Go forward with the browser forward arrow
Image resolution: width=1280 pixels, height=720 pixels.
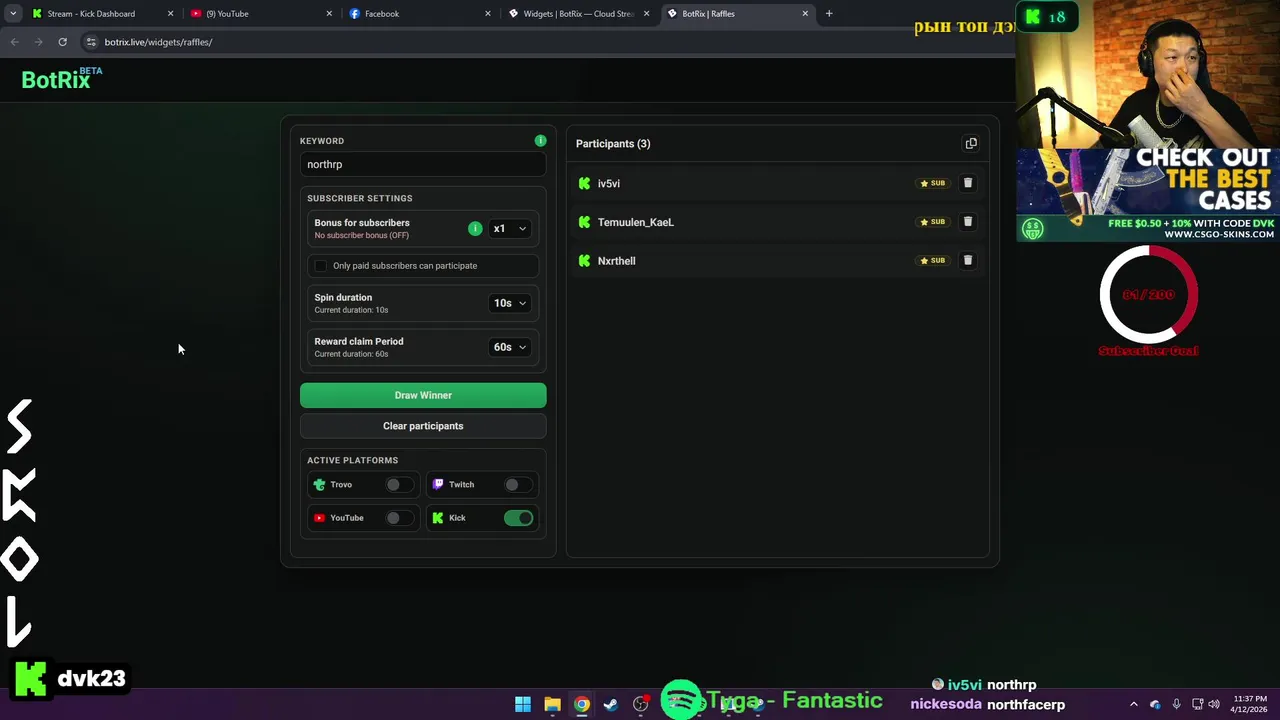(38, 42)
